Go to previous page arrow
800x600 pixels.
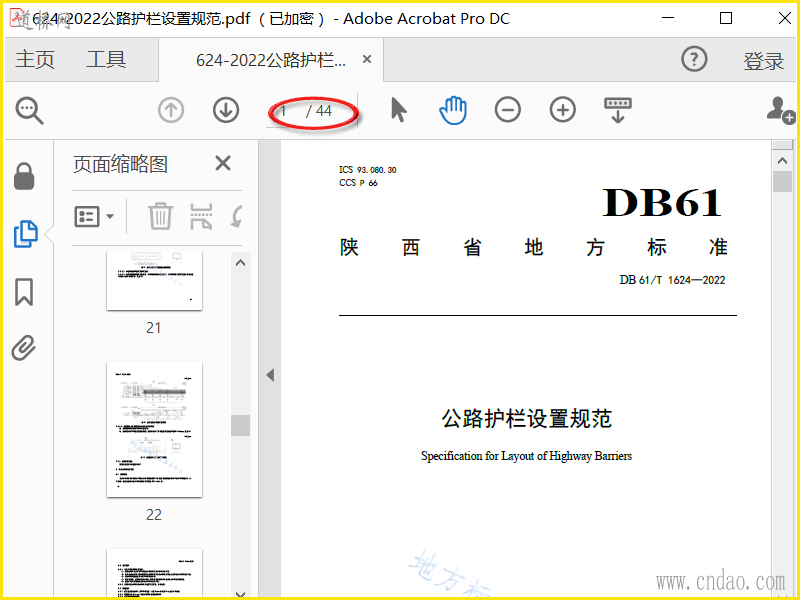pyautogui.click(x=171, y=110)
